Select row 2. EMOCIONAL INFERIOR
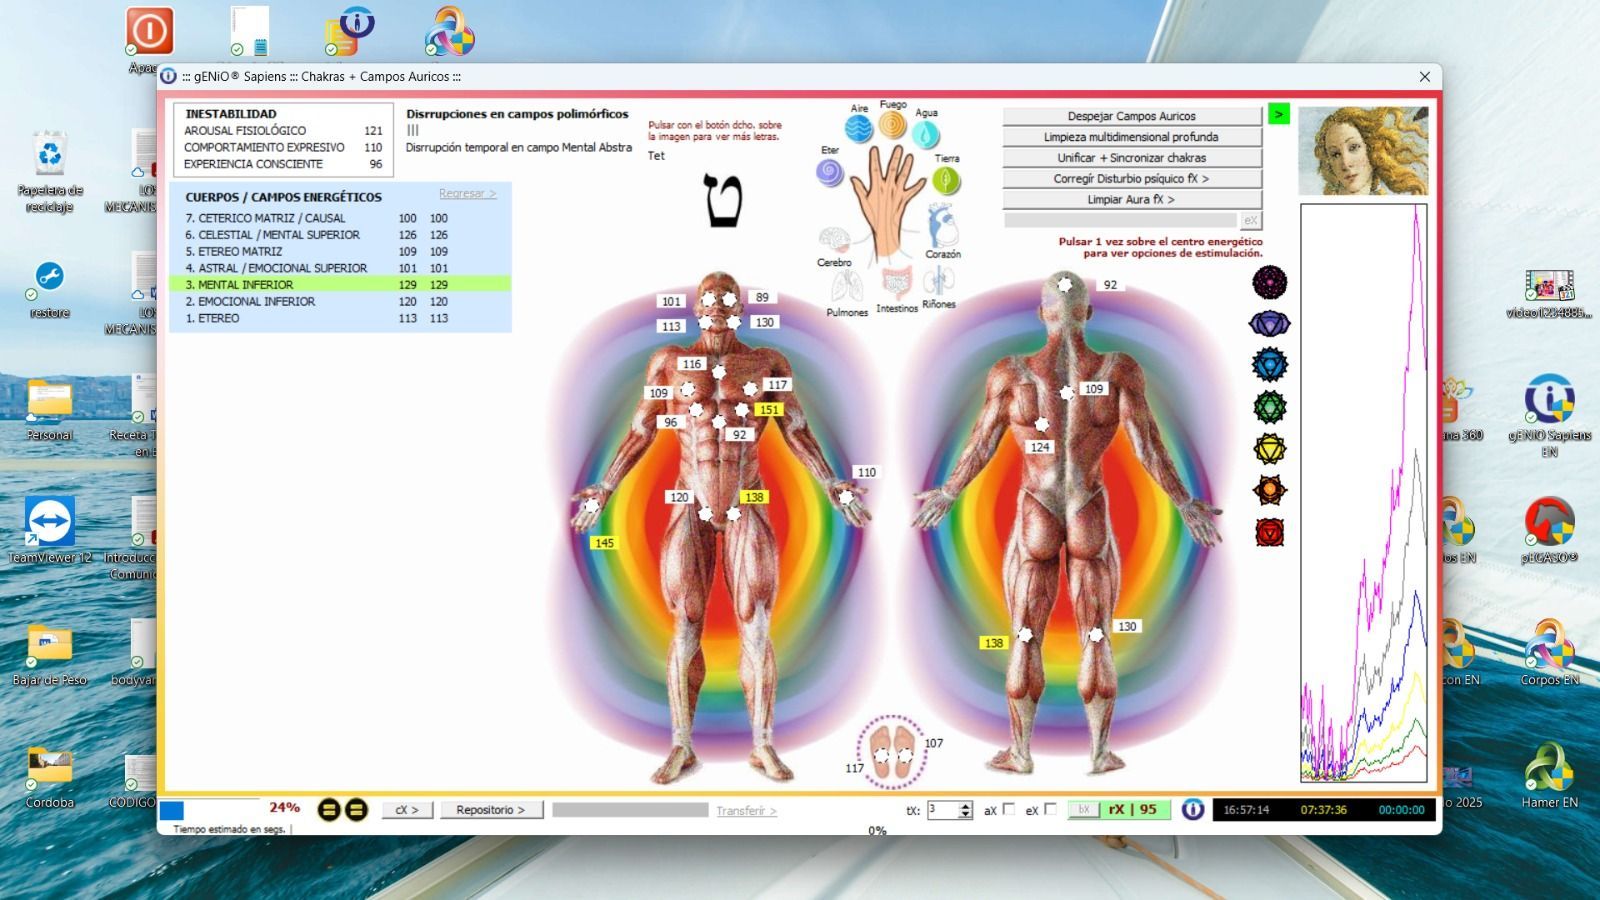1600x900 pixels. (340, 301)
